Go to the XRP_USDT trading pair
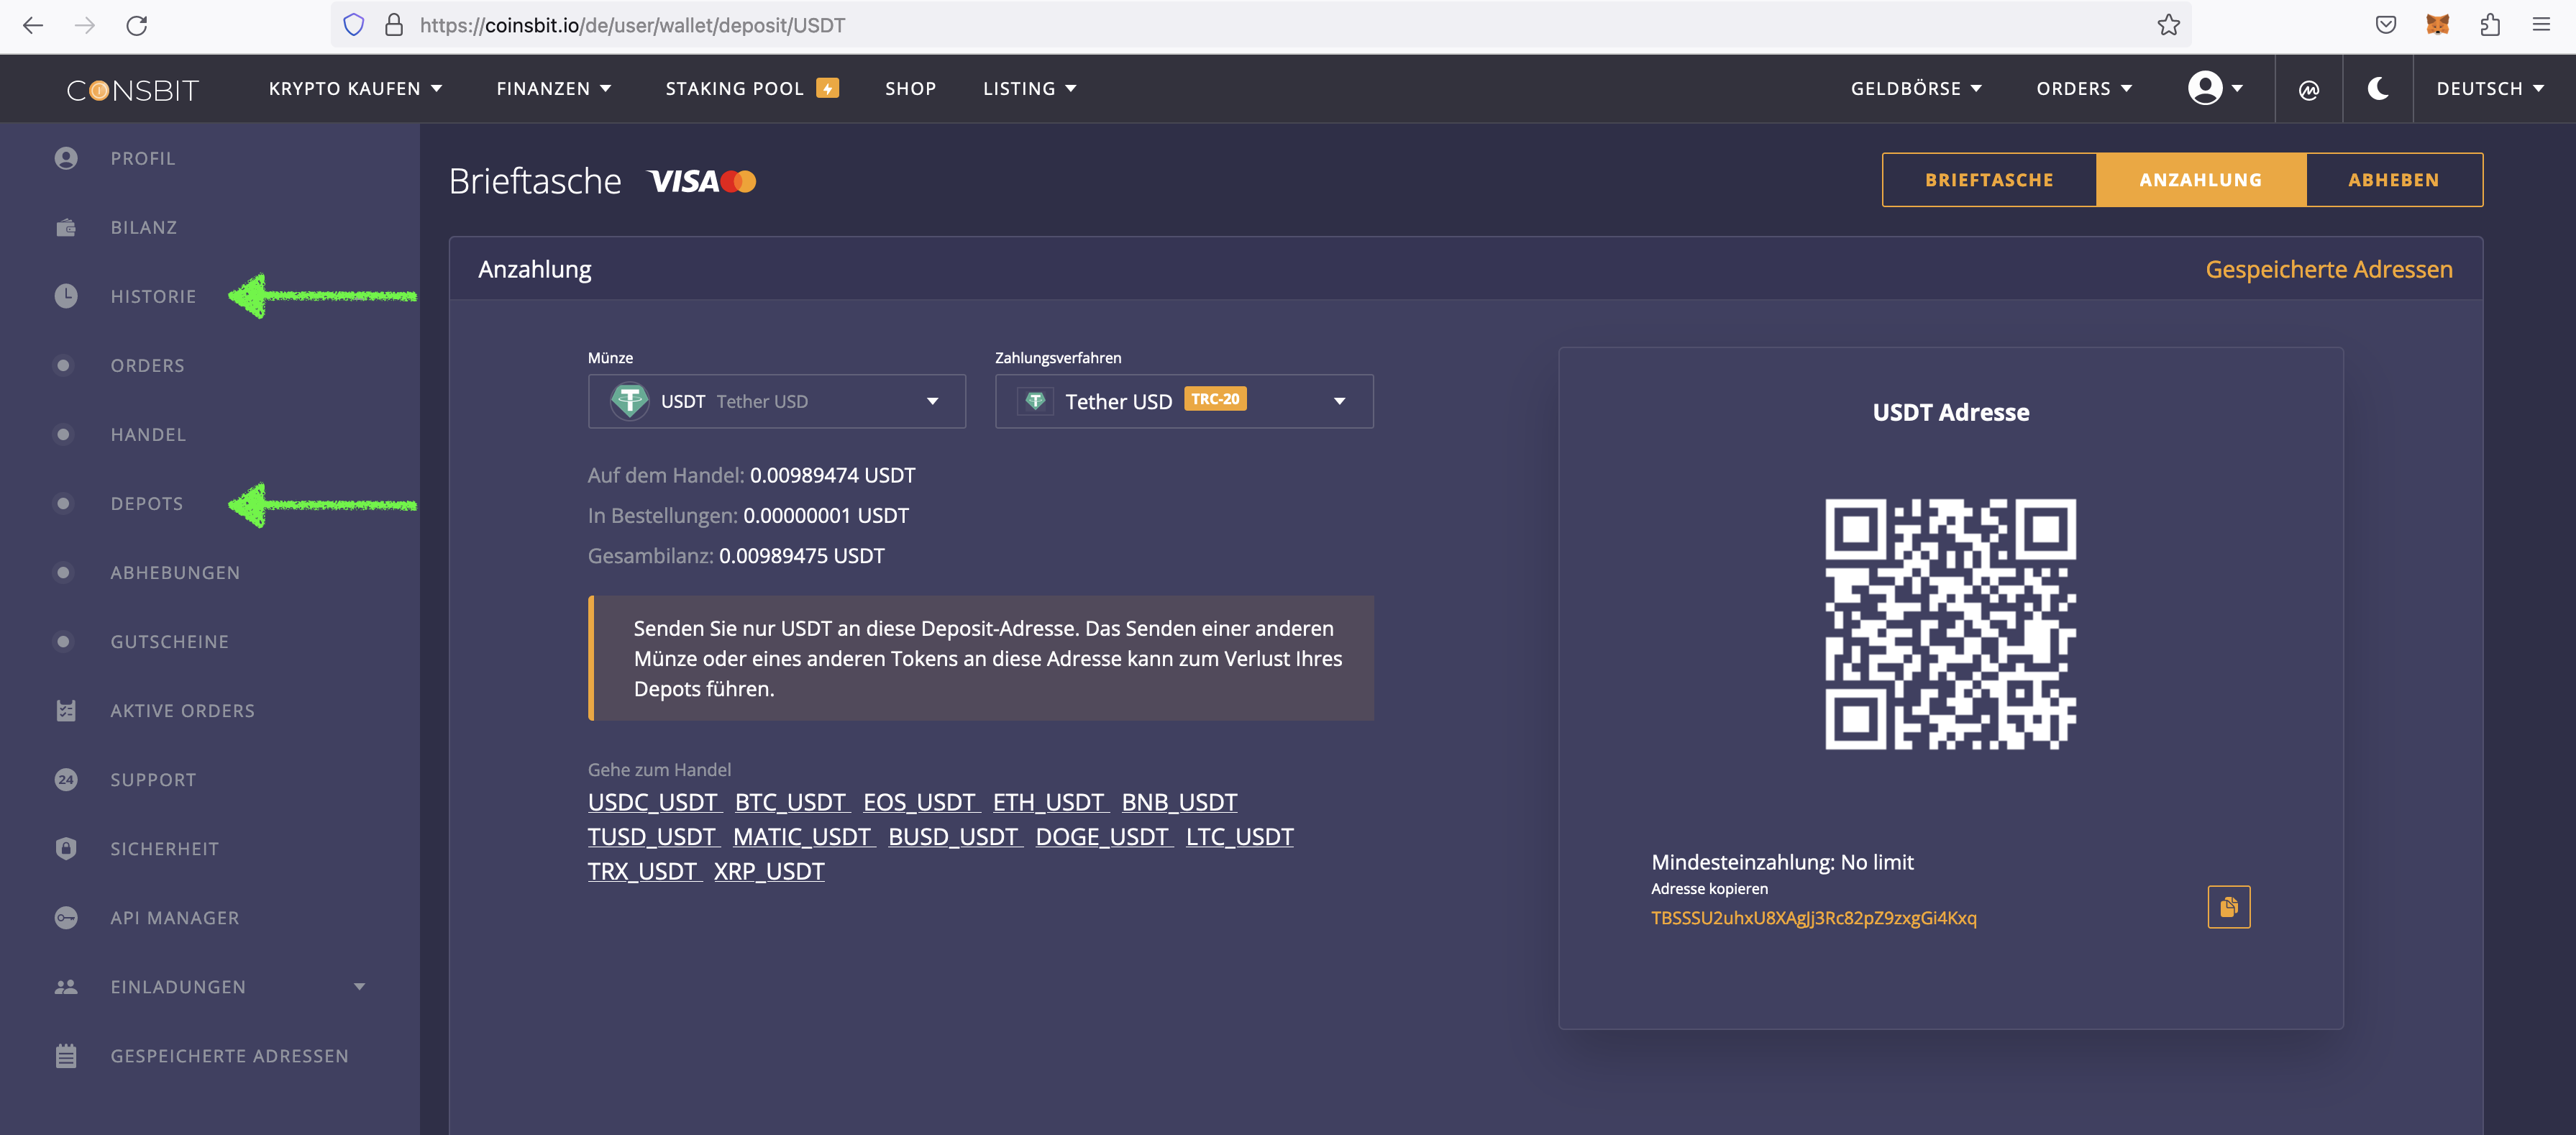 point(769,871)
